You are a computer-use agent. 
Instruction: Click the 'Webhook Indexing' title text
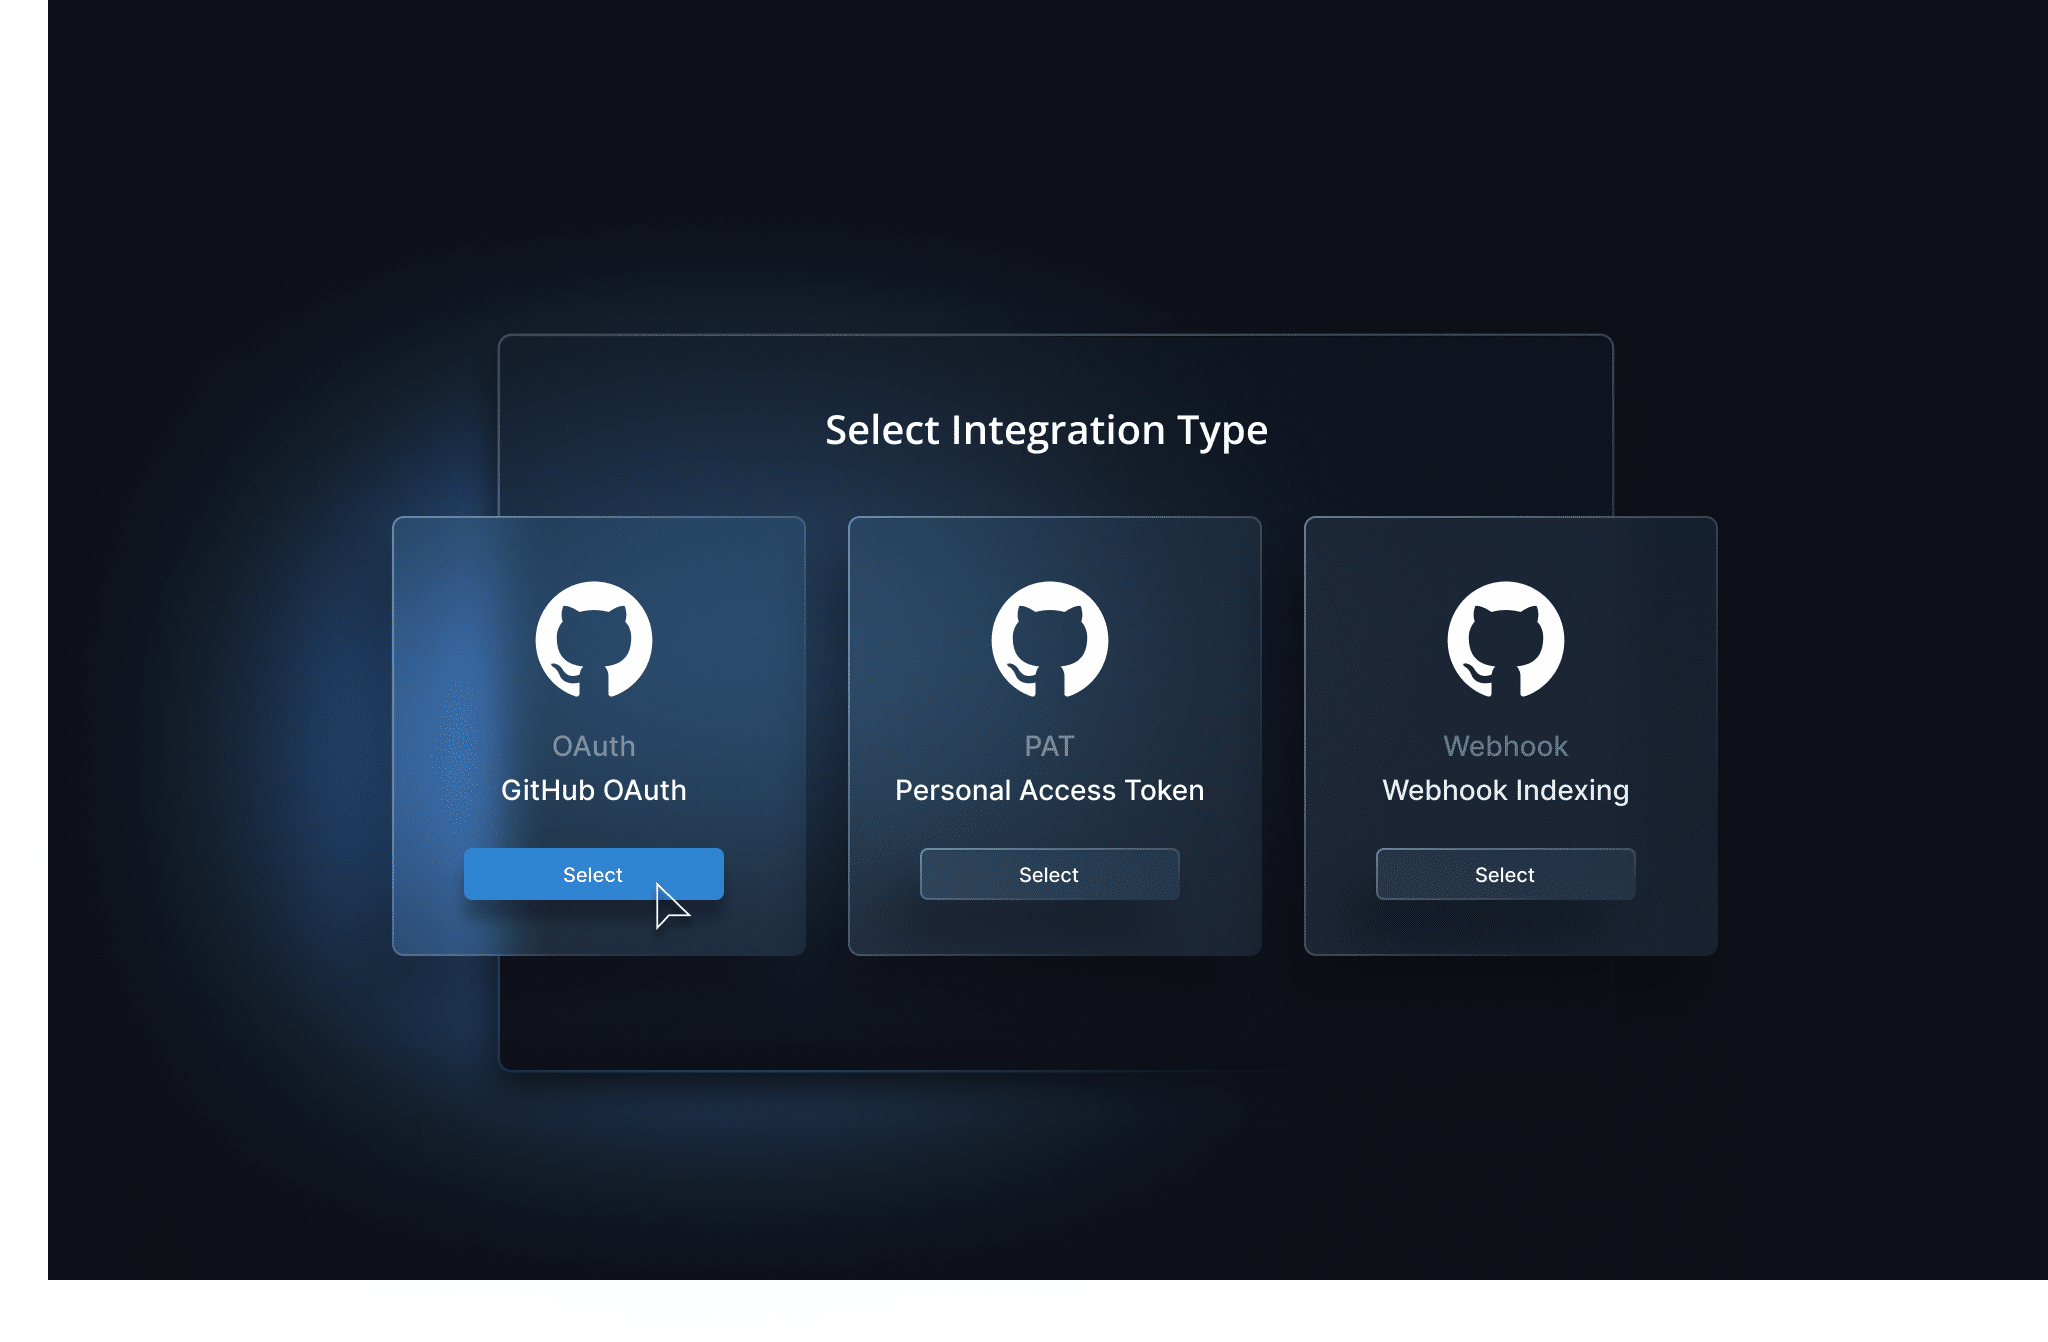(1506, 790)
